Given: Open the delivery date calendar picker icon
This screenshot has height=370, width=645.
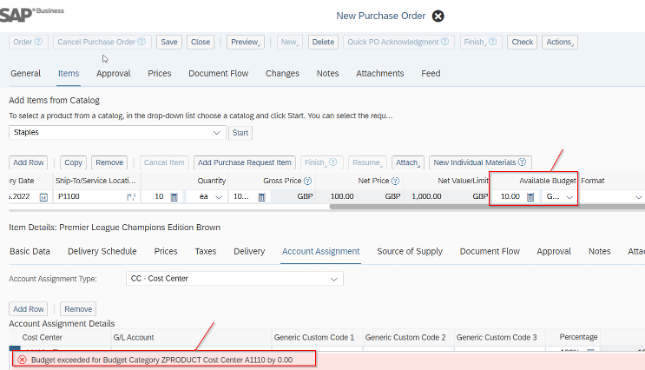Looking at the screenshot, I should pyautogui.click(x=44, y=197).
